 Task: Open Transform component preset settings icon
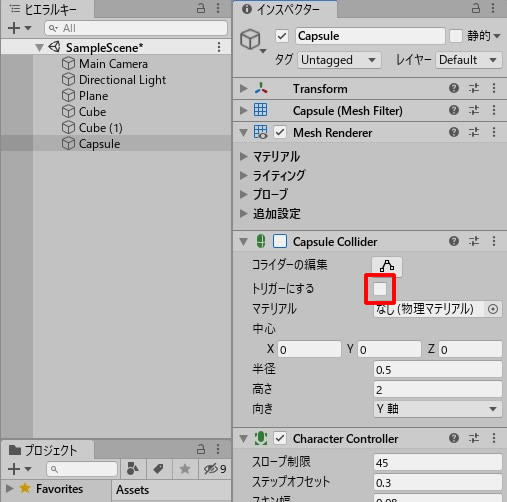(x=474, y=88)
